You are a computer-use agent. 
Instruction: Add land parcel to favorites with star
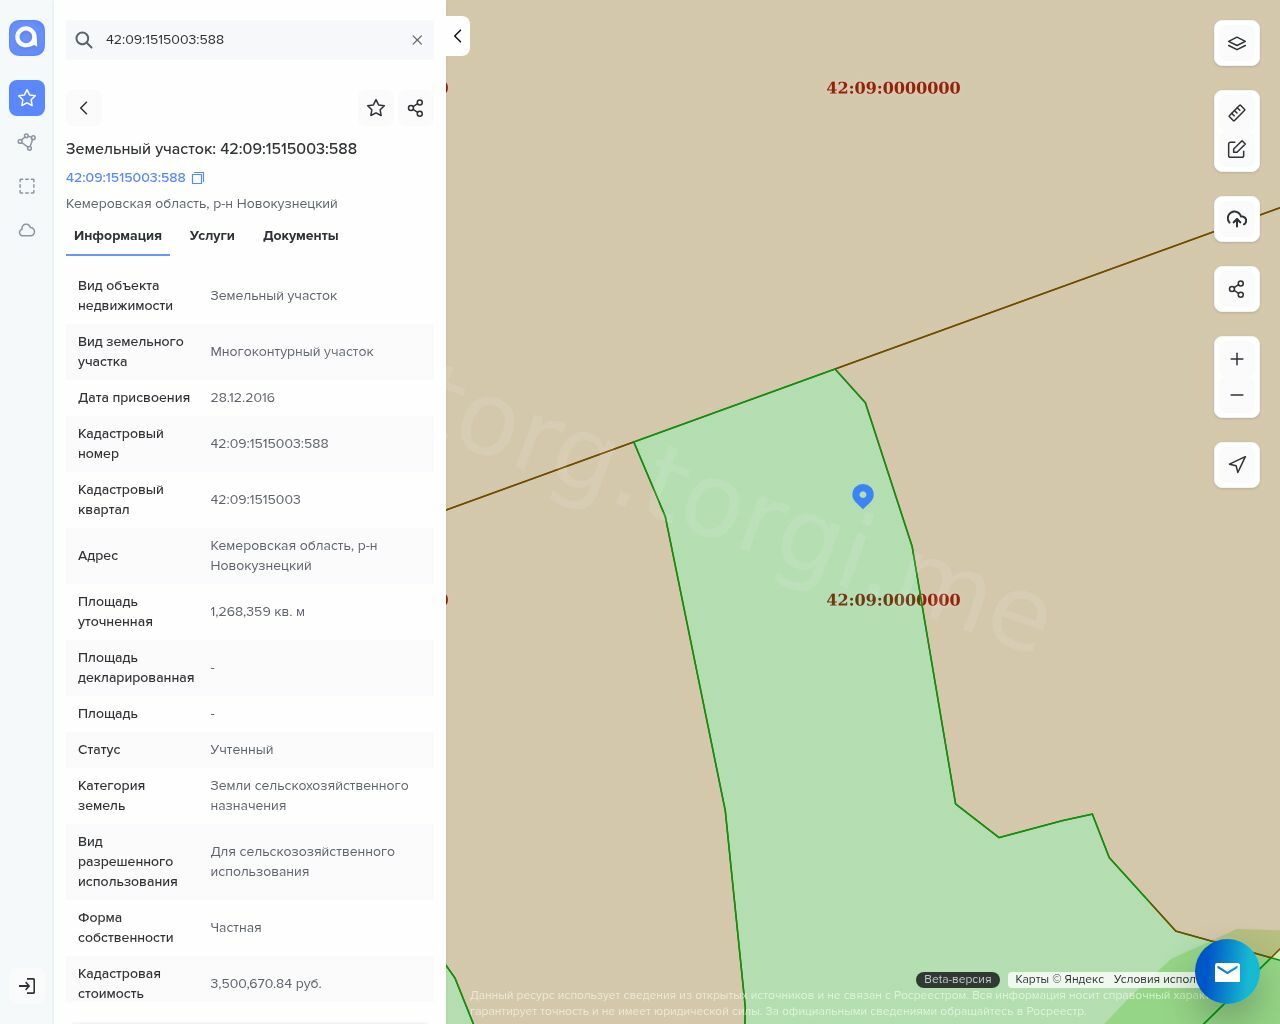point(376,108)
